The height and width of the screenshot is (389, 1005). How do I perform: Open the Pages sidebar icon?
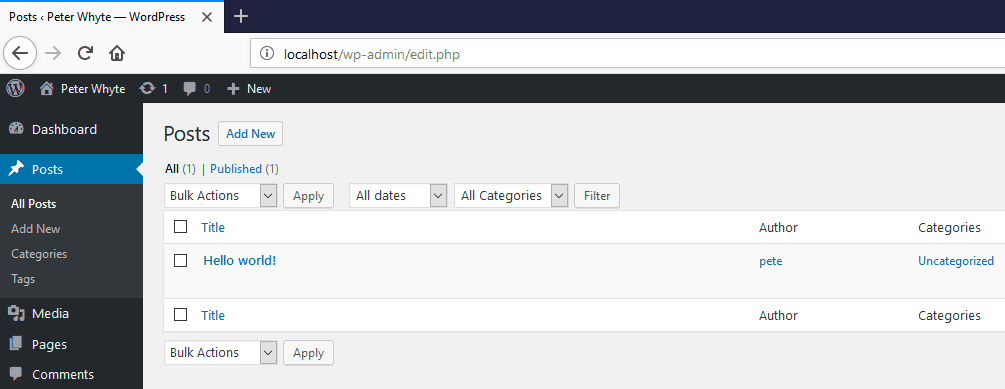[16, 344]
